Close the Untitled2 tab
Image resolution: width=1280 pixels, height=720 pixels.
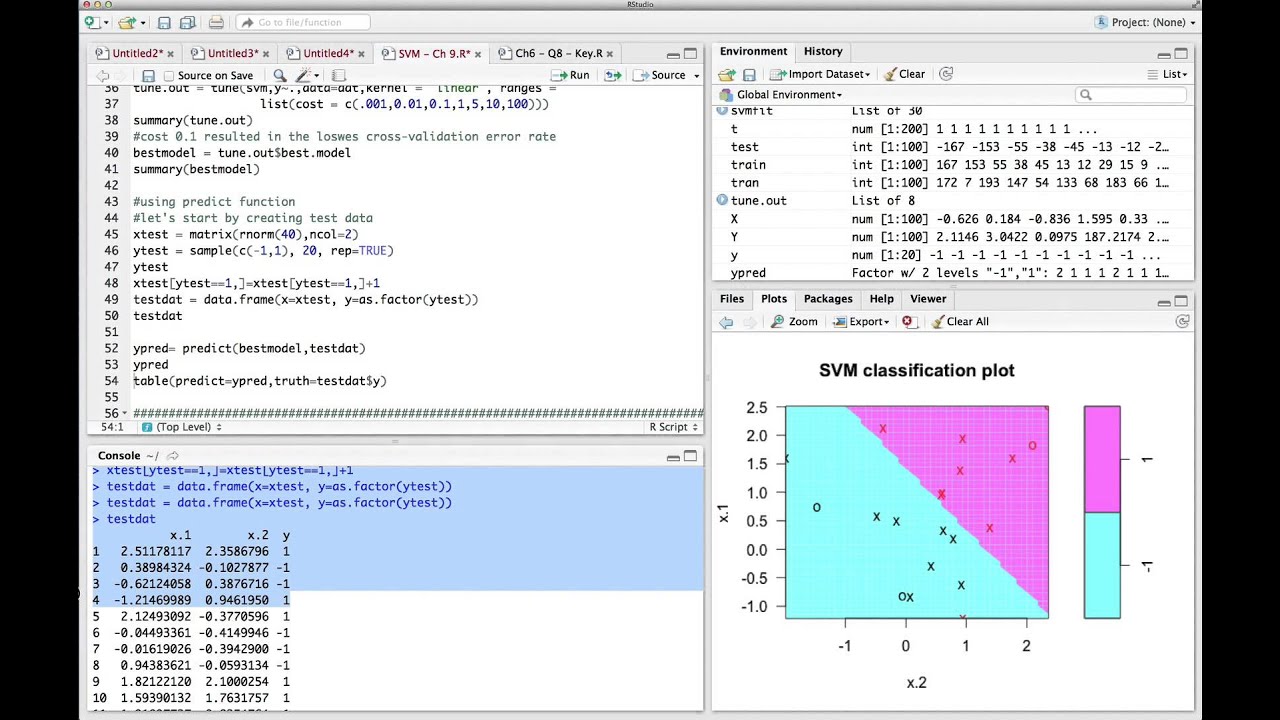(x=170, y=54)
